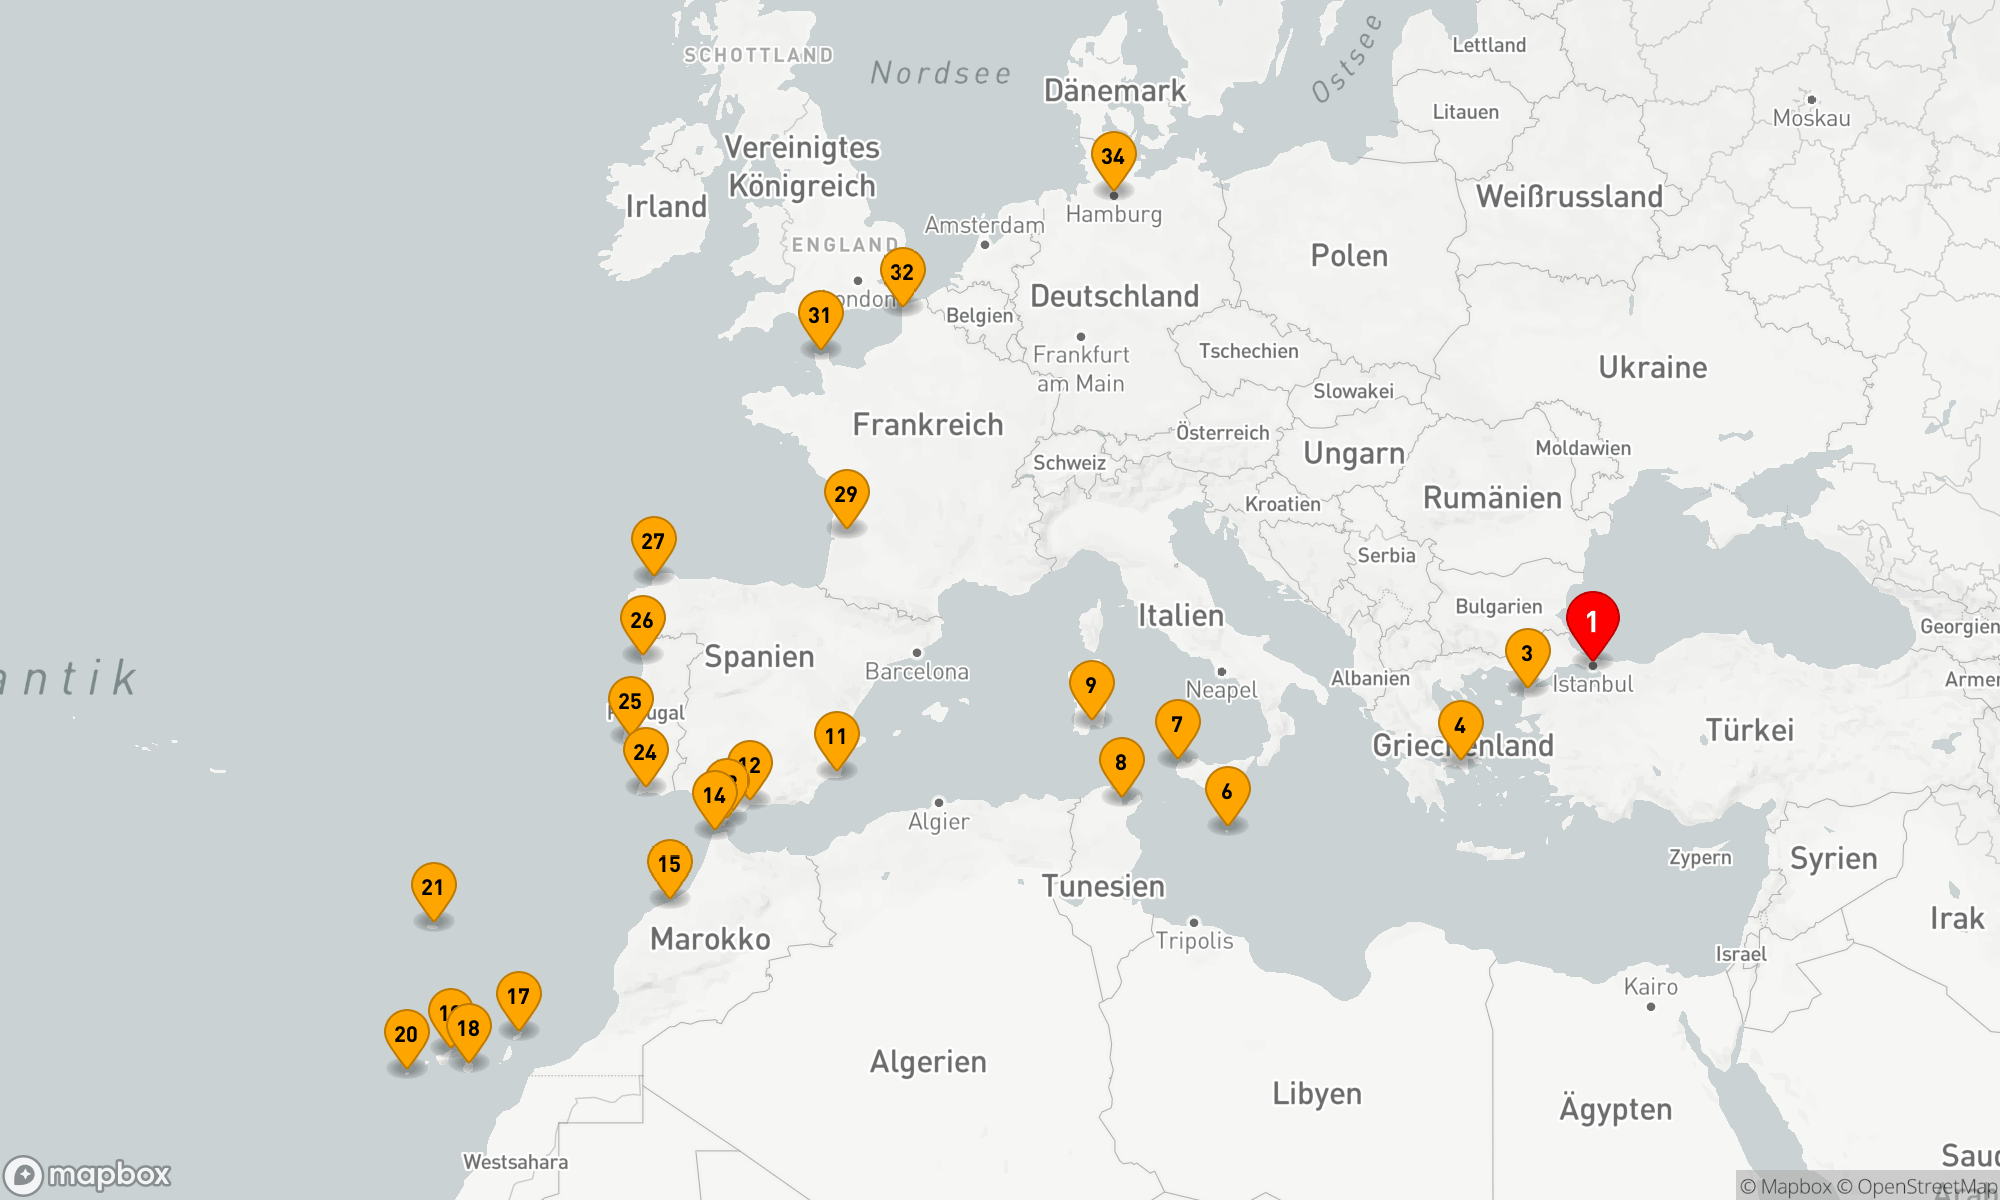Click the red marker numbered 1
The height and width of the screenshot is (1200, 2000).
click(1592, 622)
